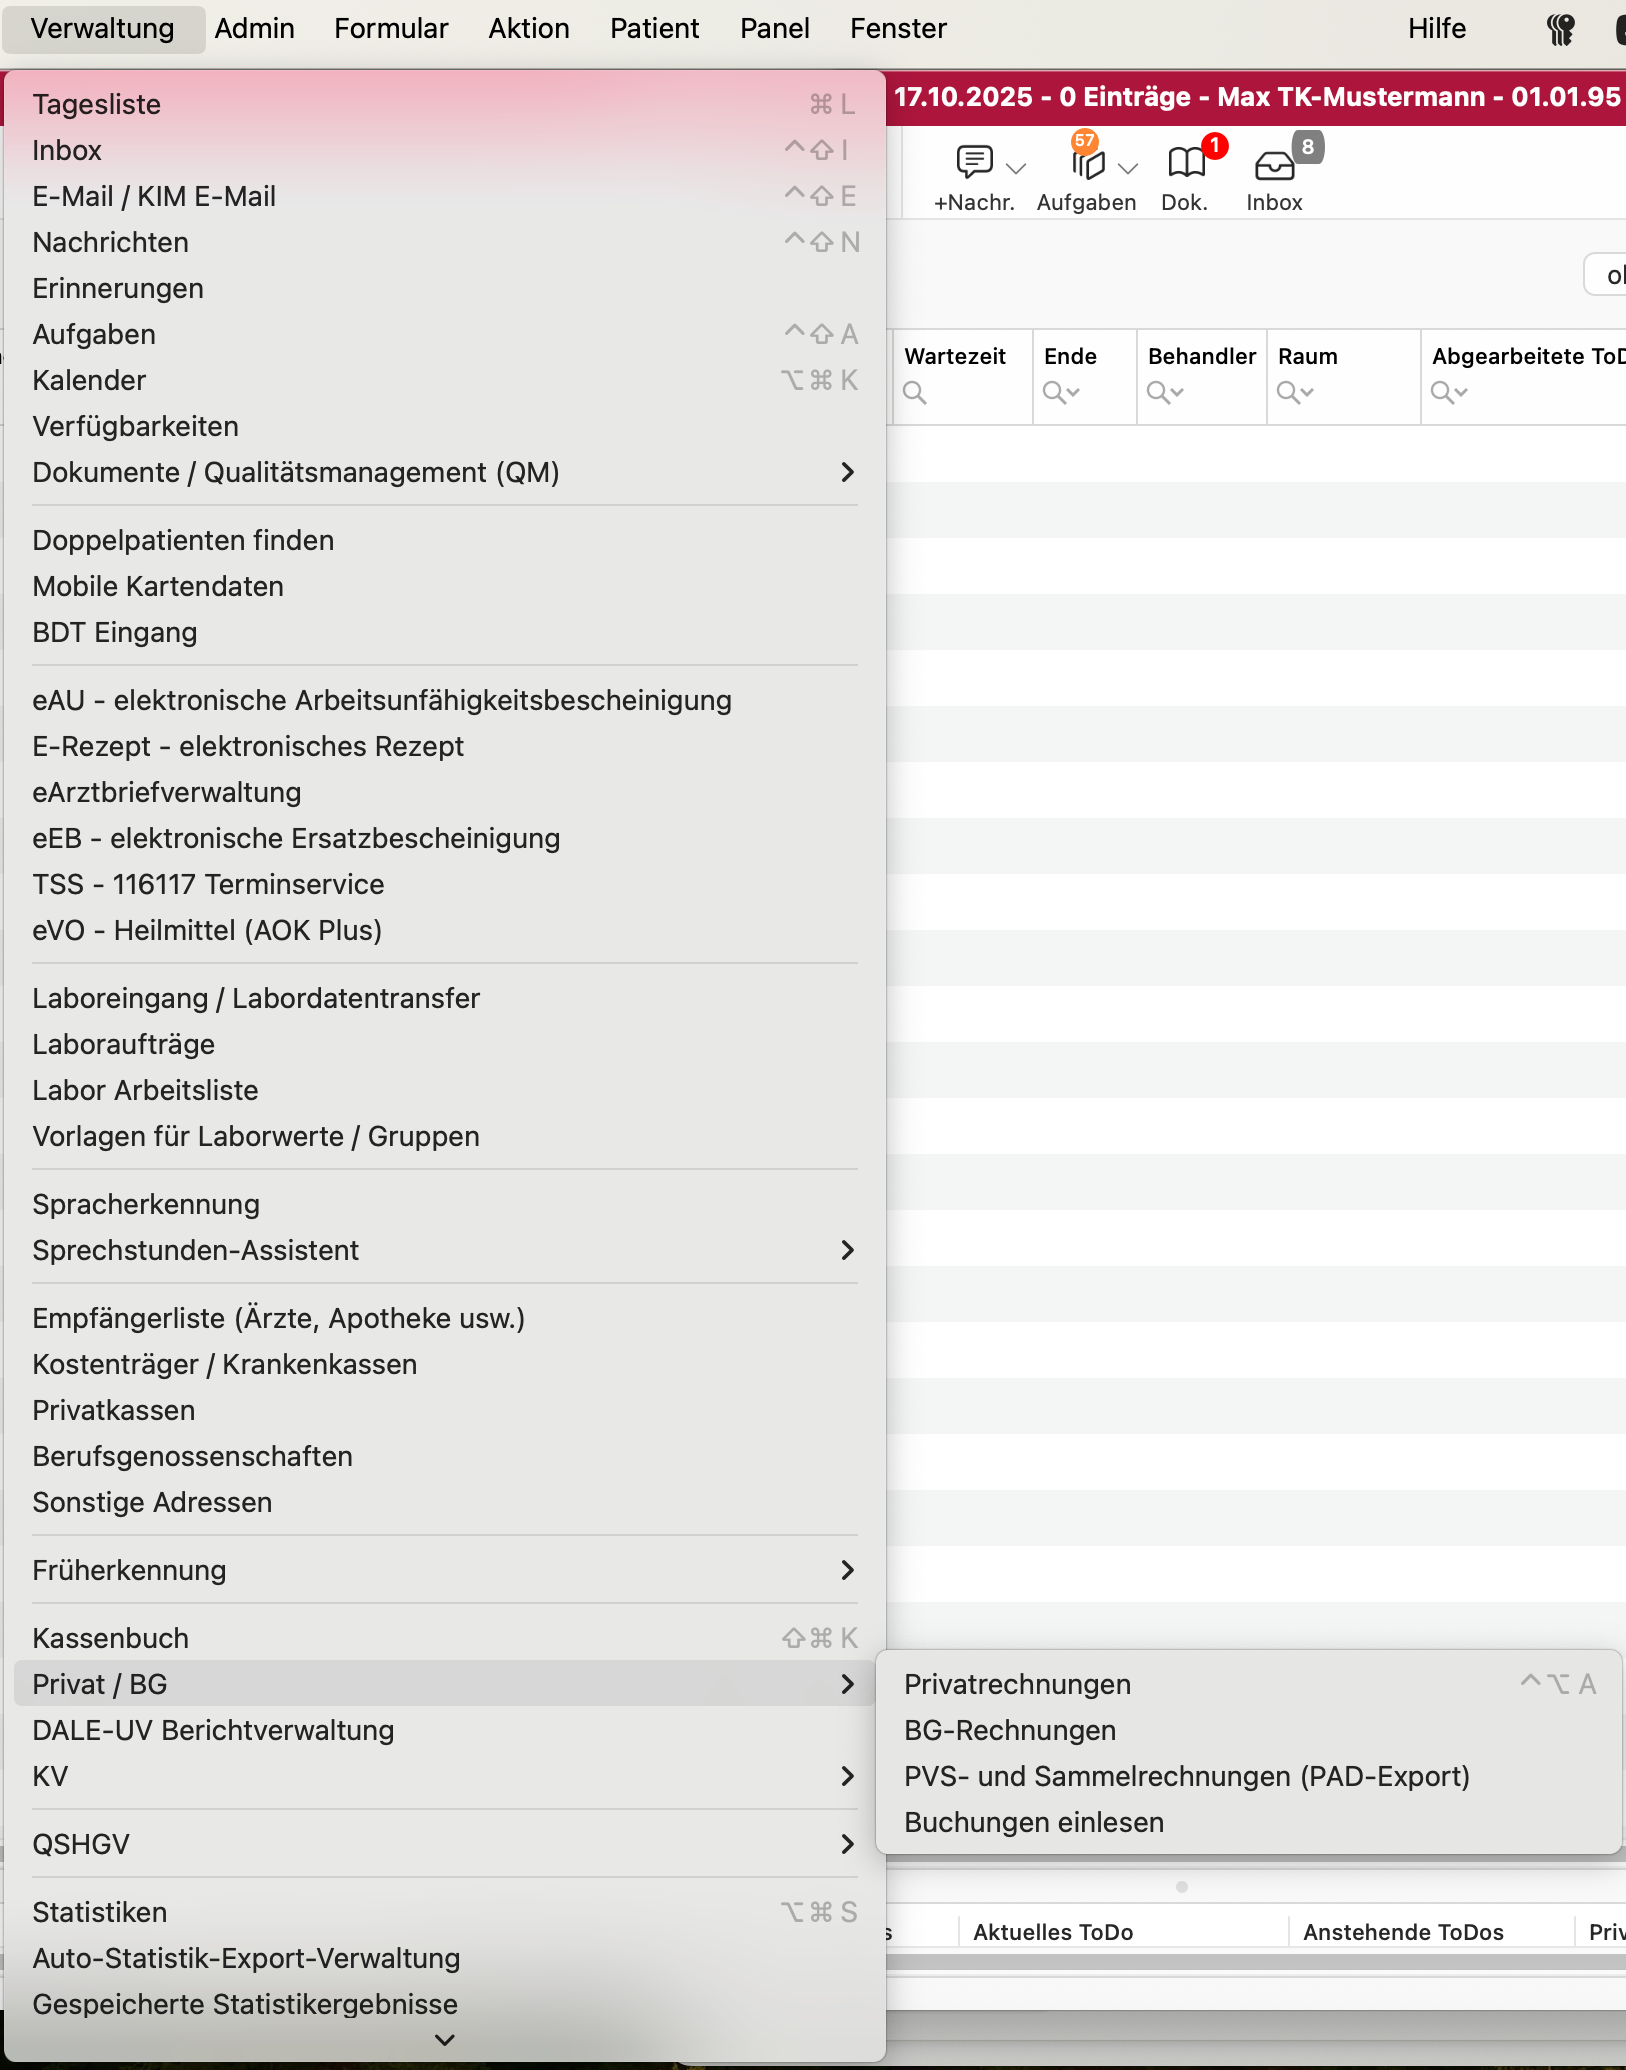Open the Dok. book icon
This screenshot has height=2070, width=1626.
1186,162
